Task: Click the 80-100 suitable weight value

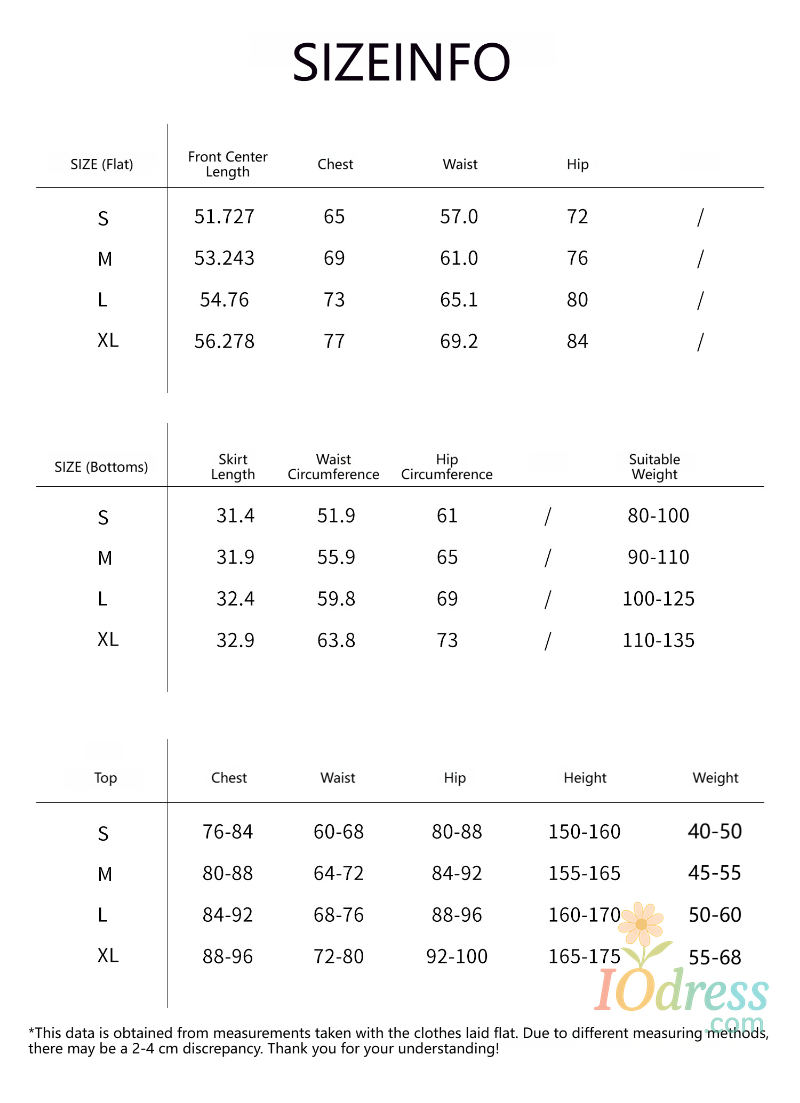Action: [658, 516]
